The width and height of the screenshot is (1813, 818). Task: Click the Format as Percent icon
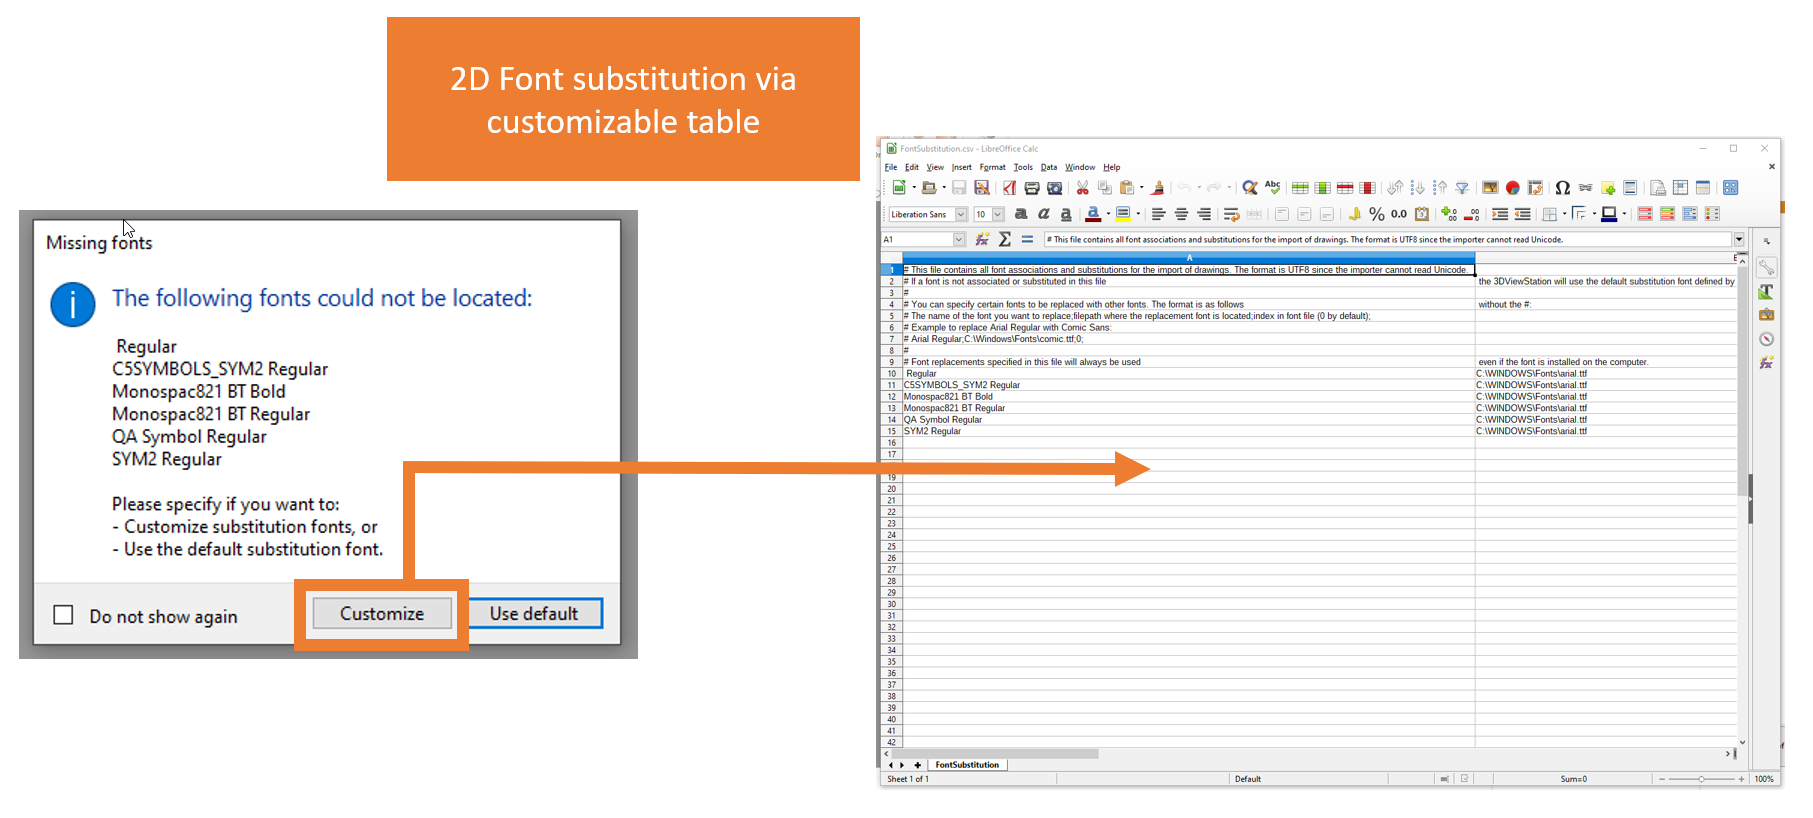[1377, 214]
